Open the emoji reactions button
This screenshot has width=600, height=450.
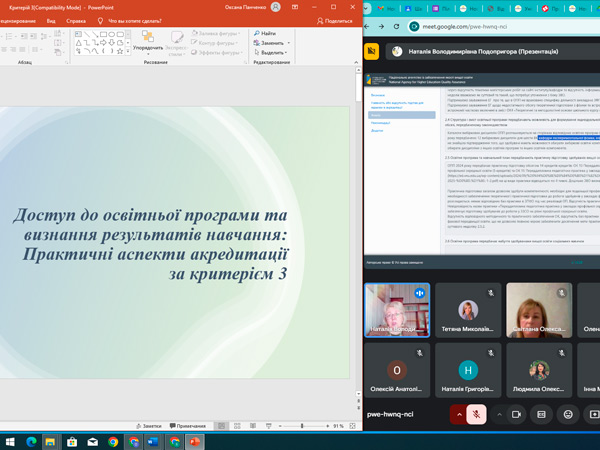click(x=568, y=414)
